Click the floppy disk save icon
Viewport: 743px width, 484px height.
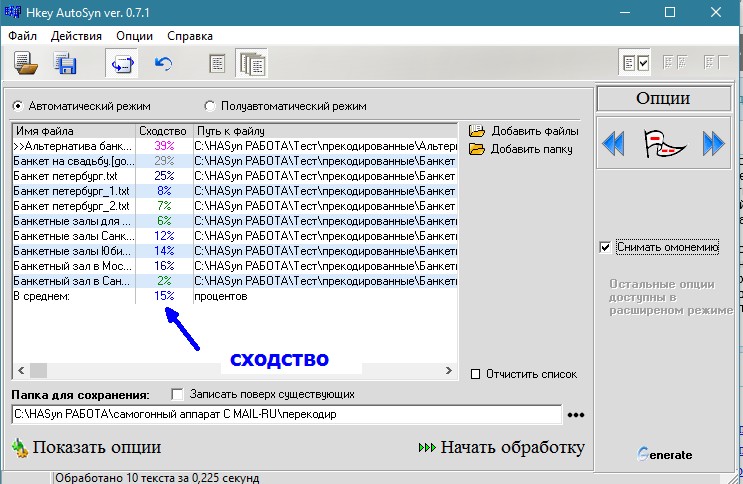[65, 64]
